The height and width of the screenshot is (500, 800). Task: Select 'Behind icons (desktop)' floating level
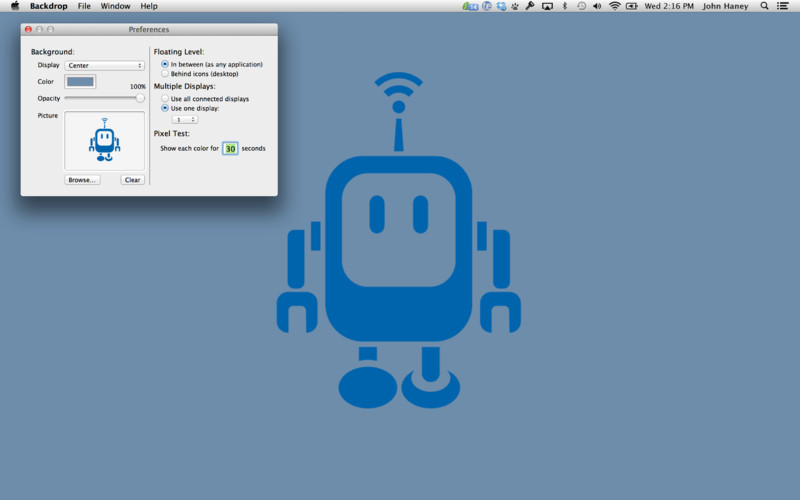point(165,73)
